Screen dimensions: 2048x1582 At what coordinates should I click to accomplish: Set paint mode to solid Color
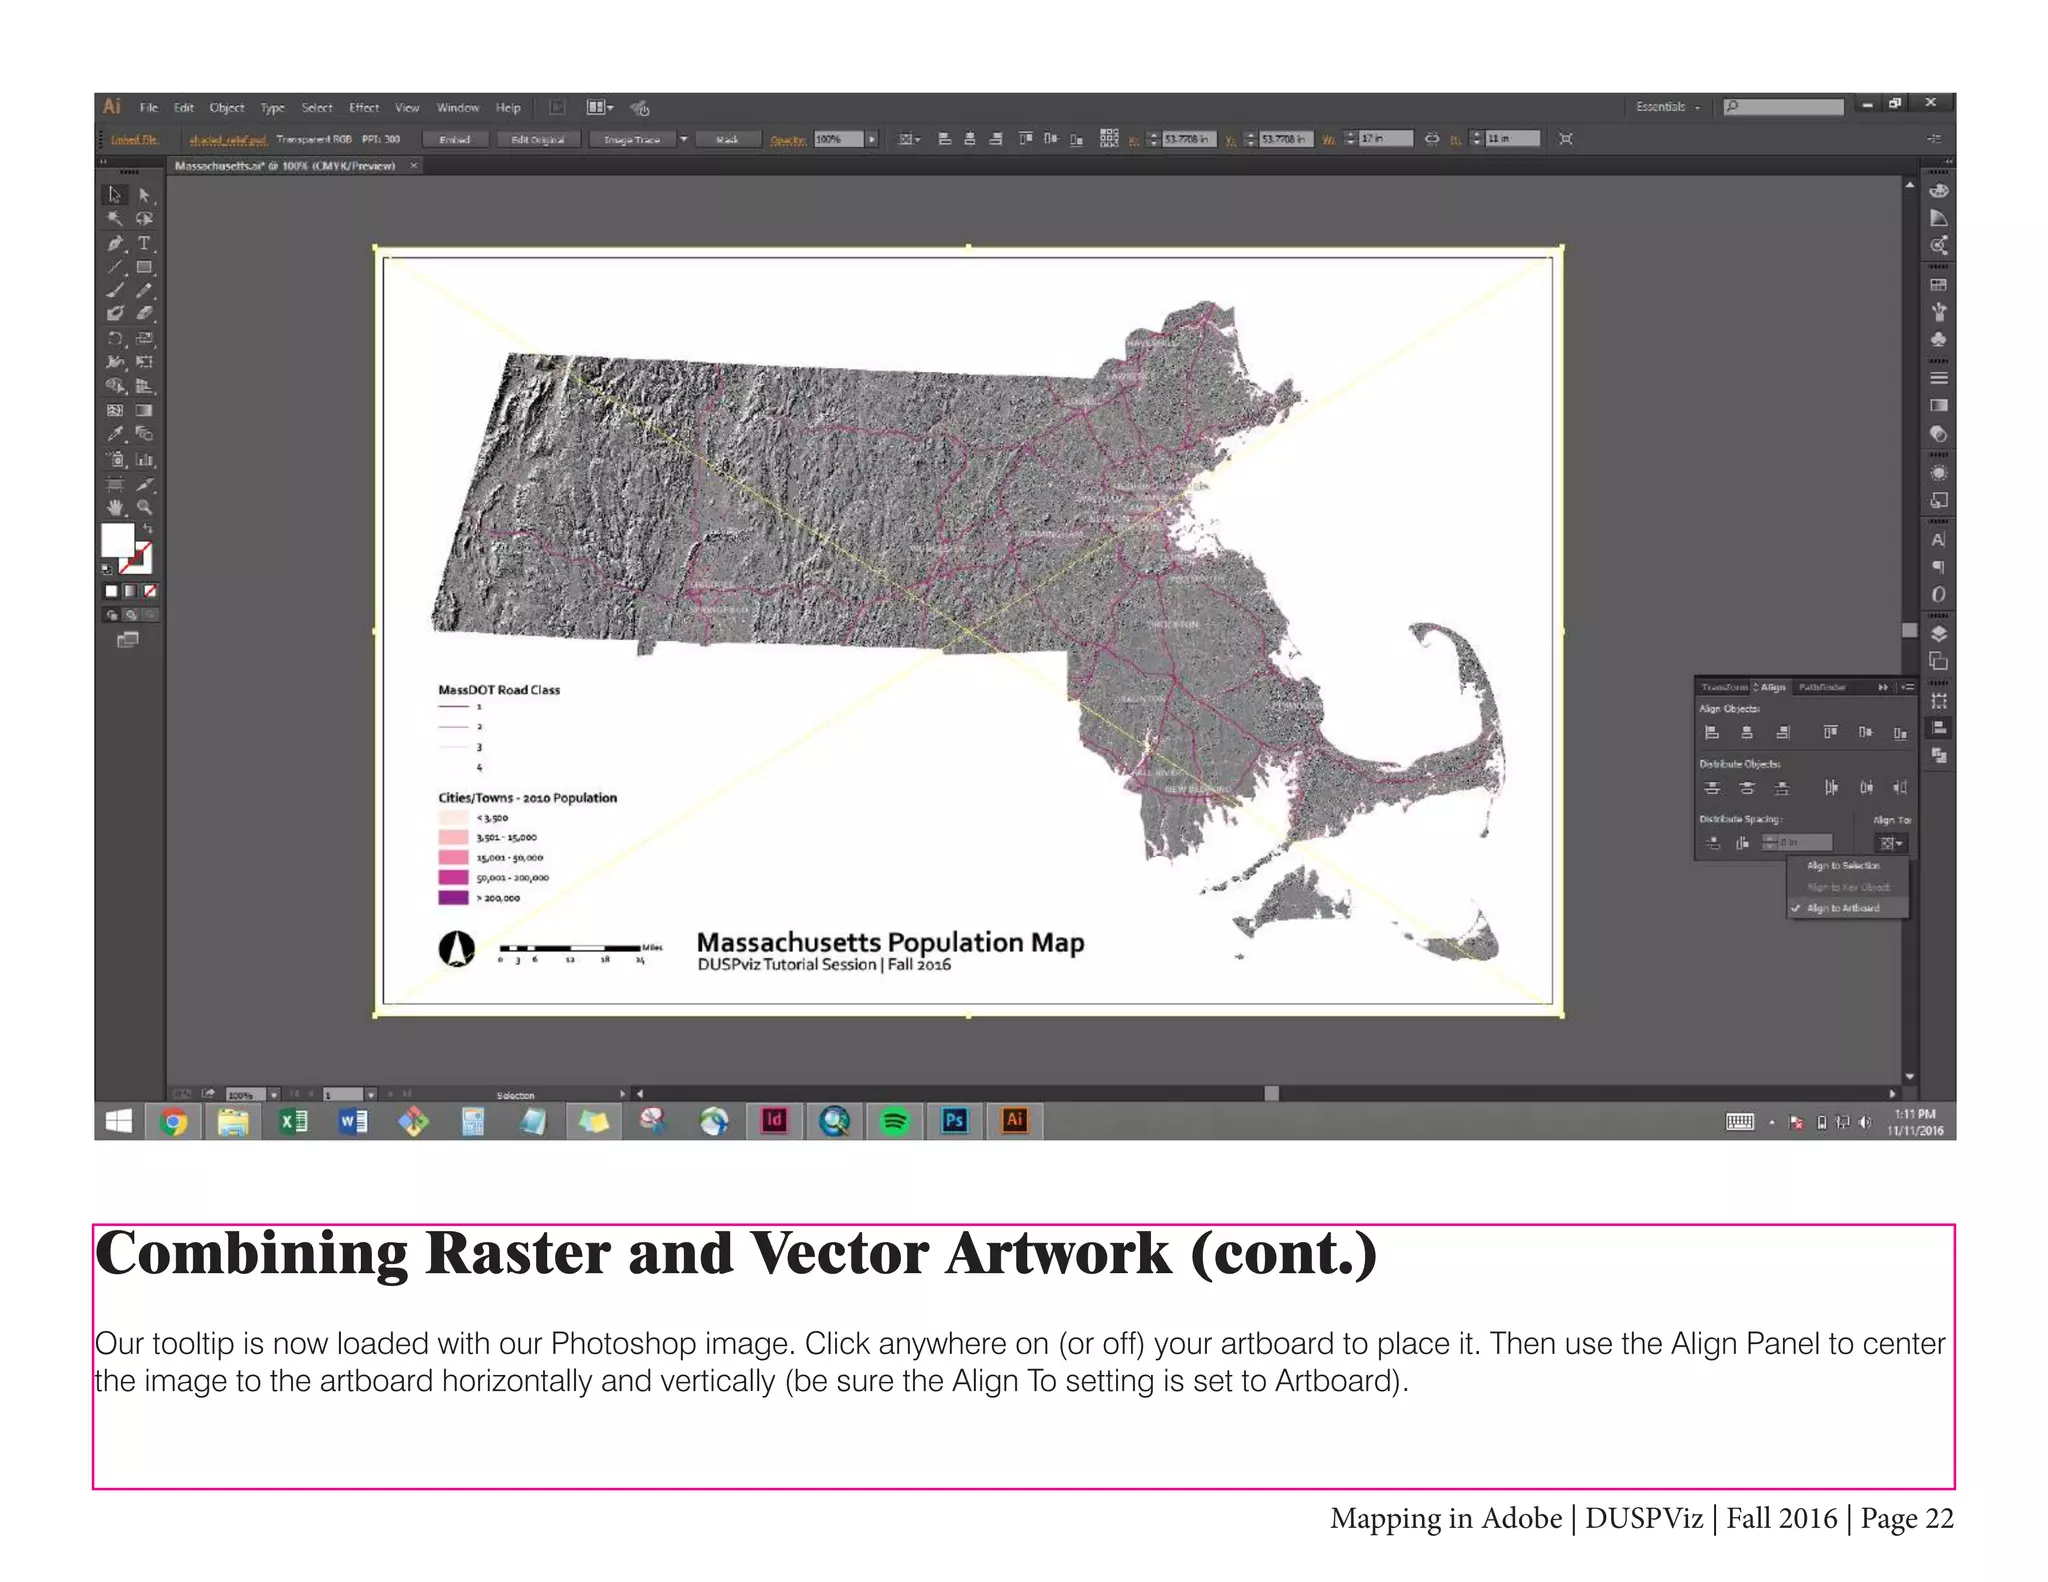point(111,591)
